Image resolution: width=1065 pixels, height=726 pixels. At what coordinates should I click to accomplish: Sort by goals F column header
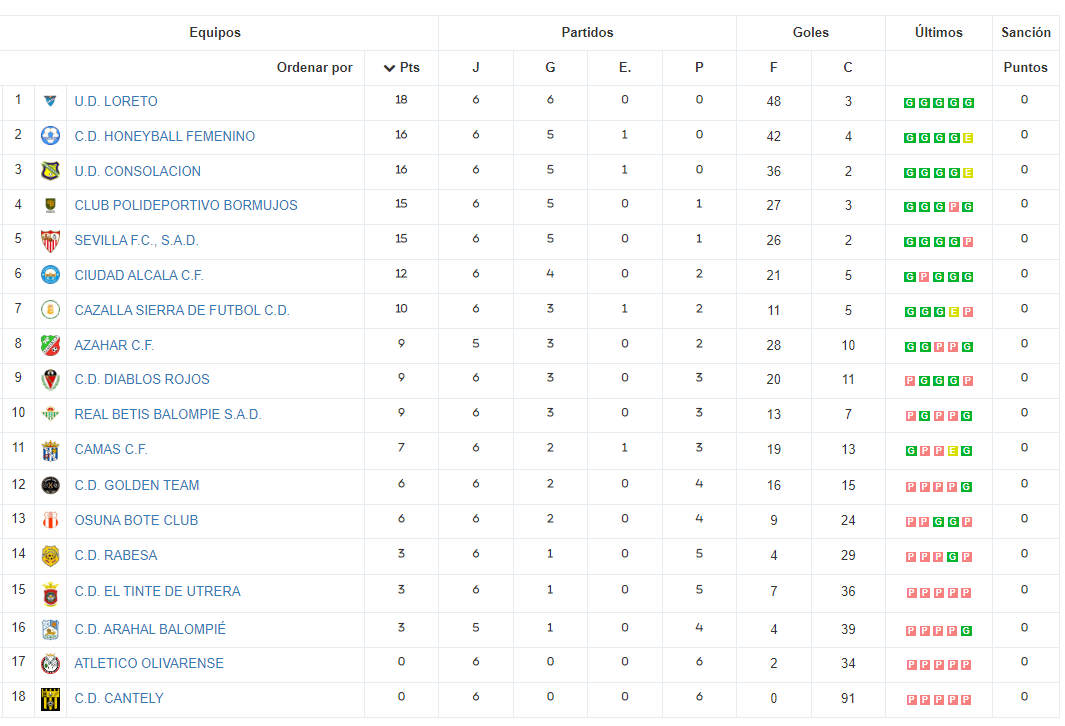coord(773,67)
